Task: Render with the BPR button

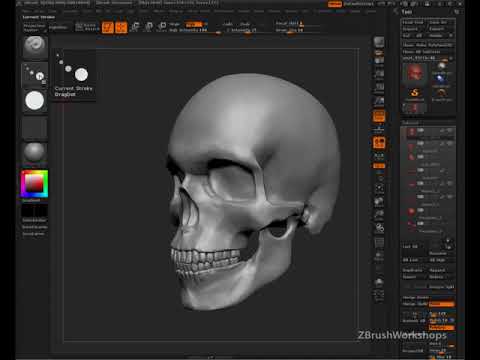Action: pos(379,42)
